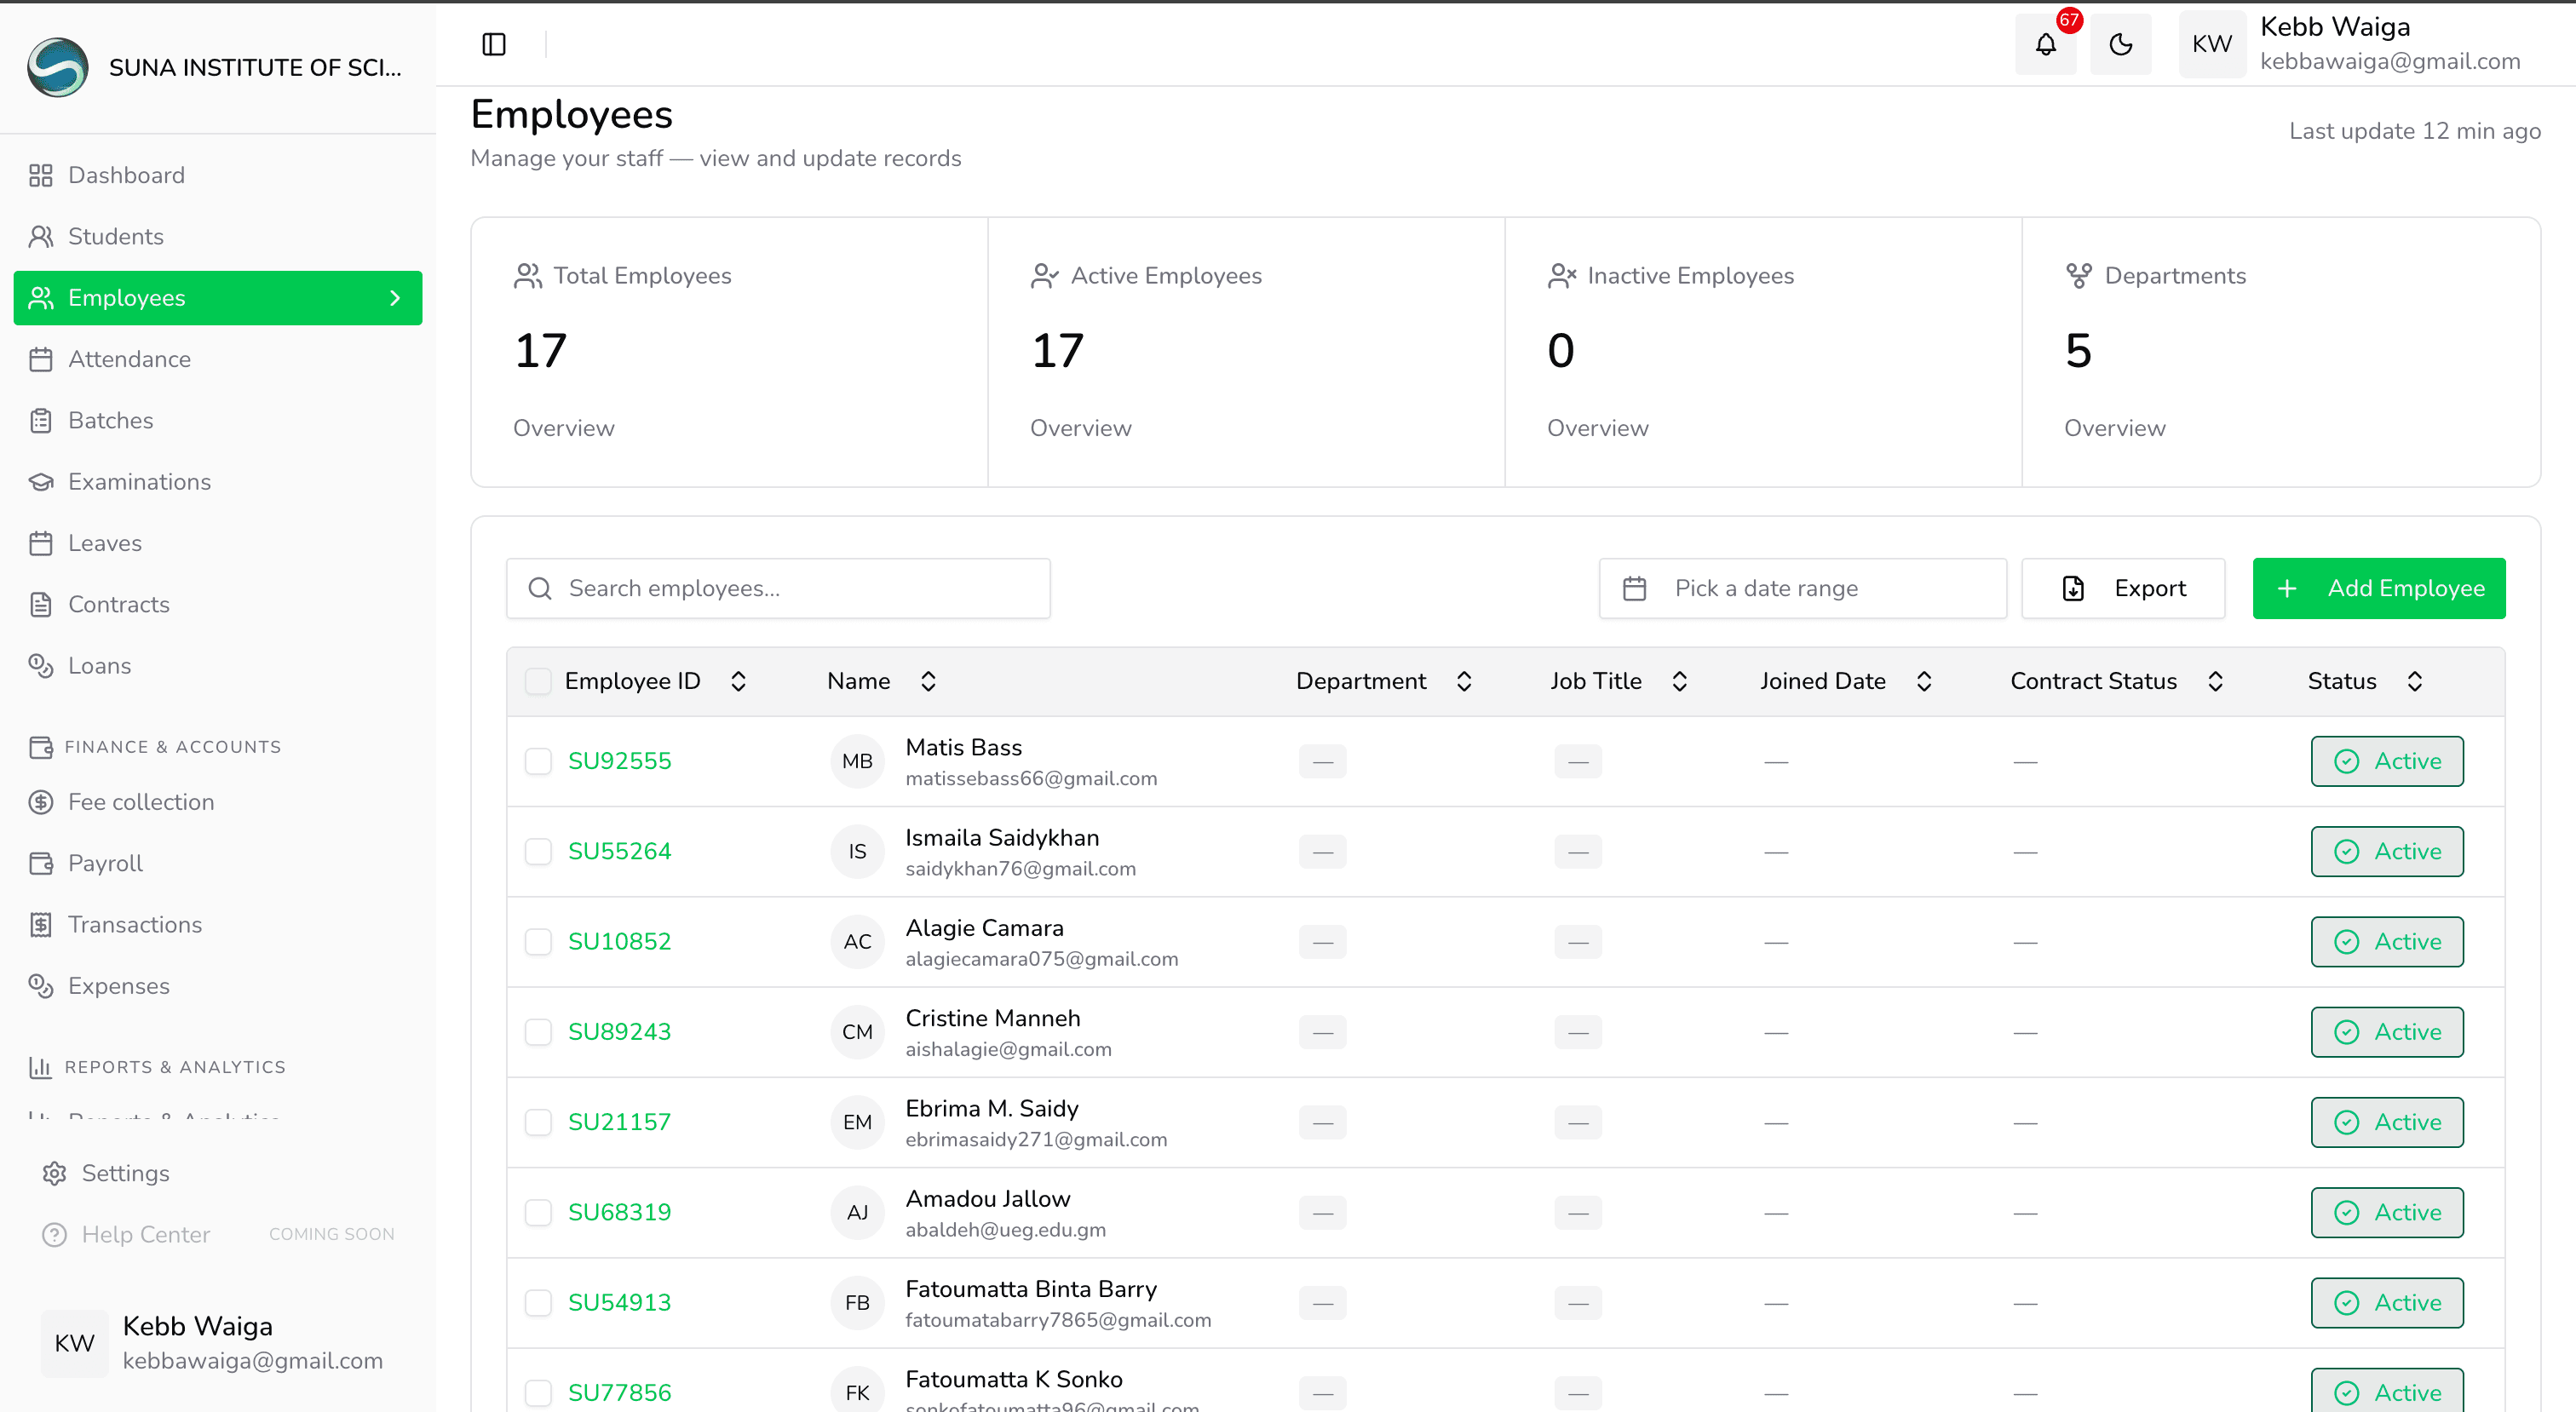Click the Export button

coord(2123,588)
